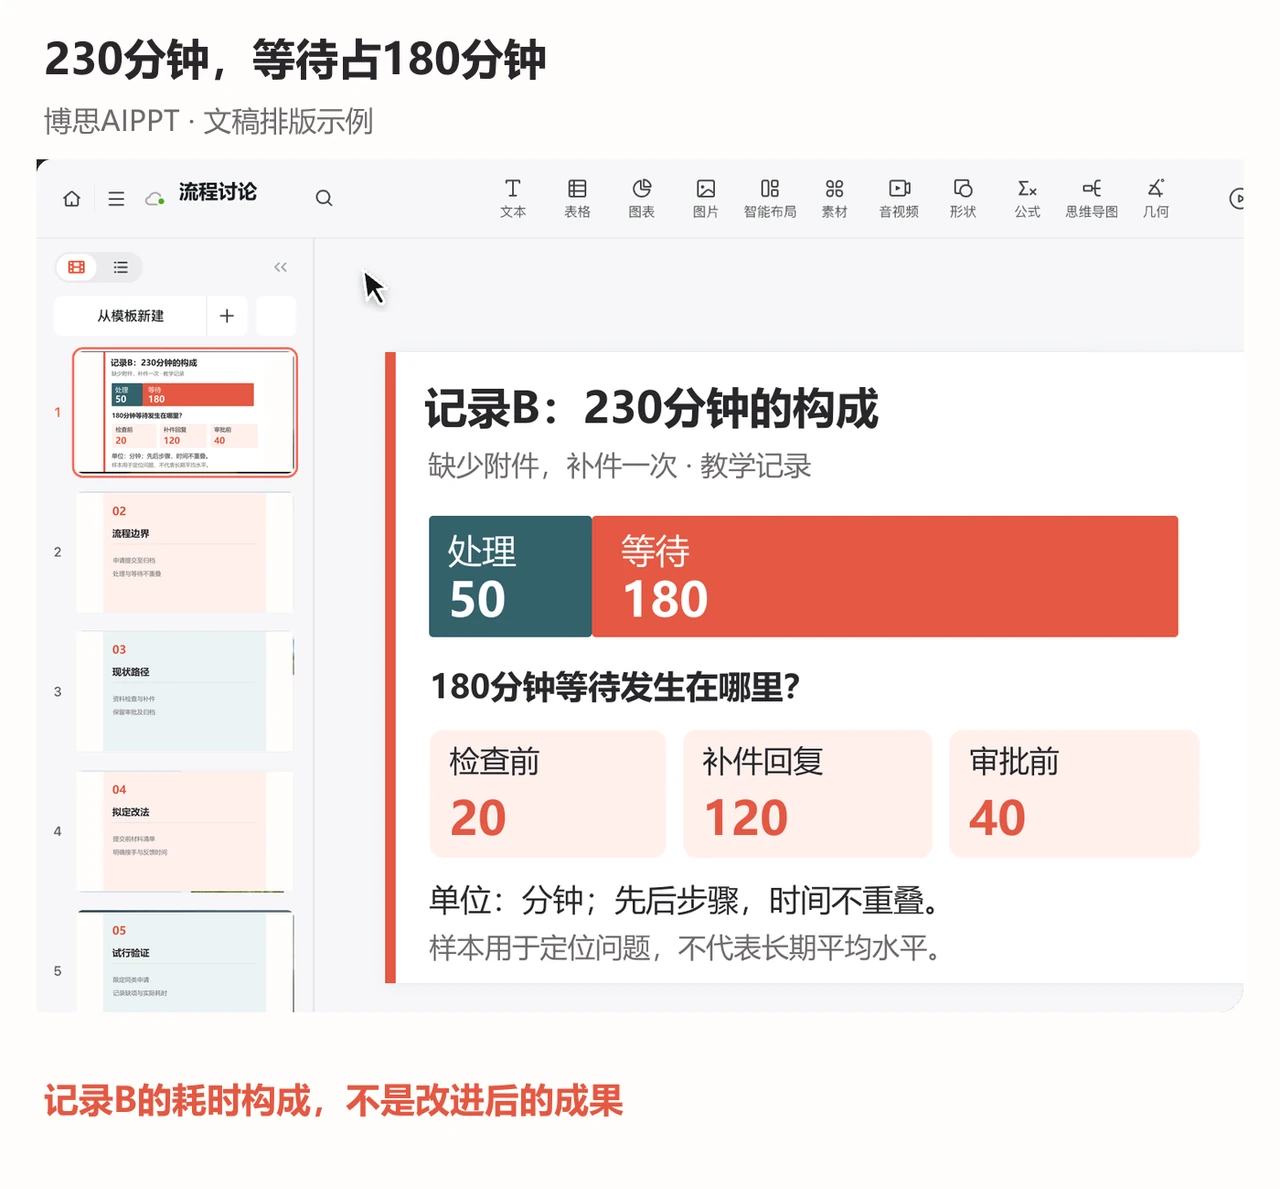Insert a table (表格)
Image resolution: width=1280 pixels, height=1189 pixels.
[x=577, y=198]
